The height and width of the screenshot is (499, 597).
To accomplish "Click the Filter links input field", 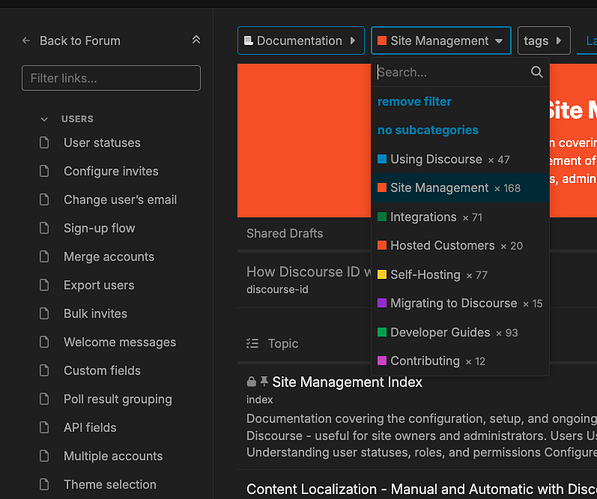I will click(x=111, y=78).
